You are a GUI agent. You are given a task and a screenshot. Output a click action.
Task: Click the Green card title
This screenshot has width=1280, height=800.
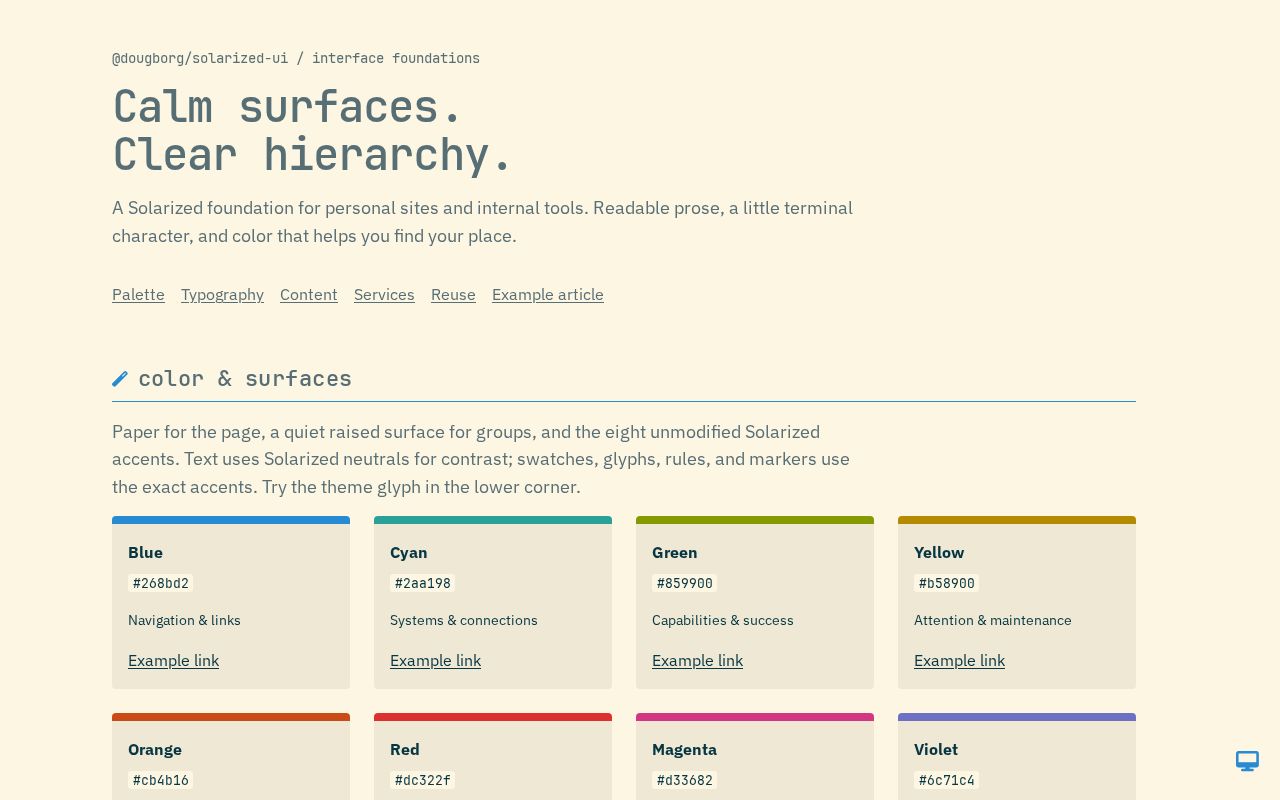coord(674,552)
